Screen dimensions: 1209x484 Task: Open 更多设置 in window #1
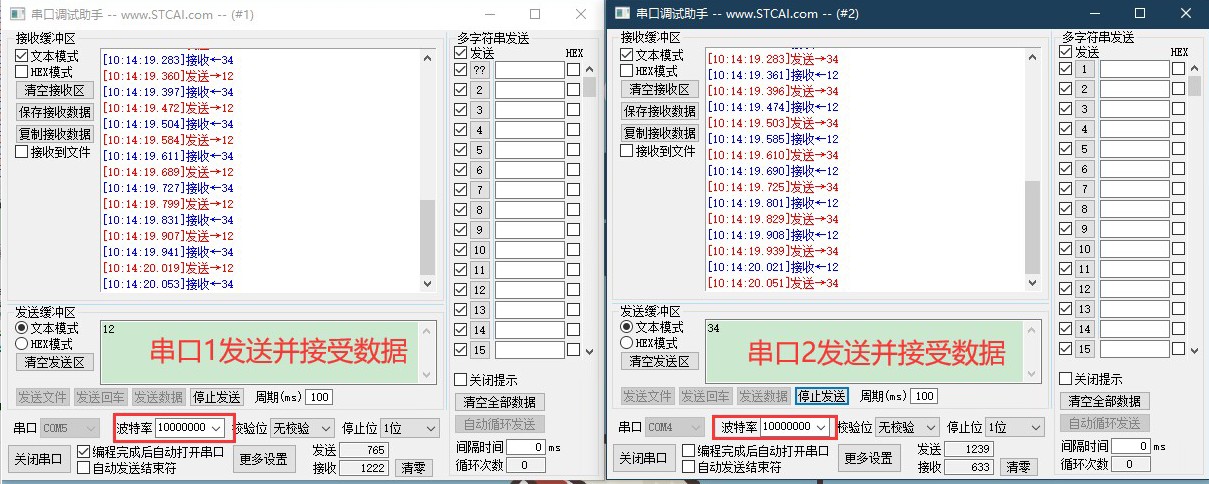pyautogui.click(x=264, y=459)
